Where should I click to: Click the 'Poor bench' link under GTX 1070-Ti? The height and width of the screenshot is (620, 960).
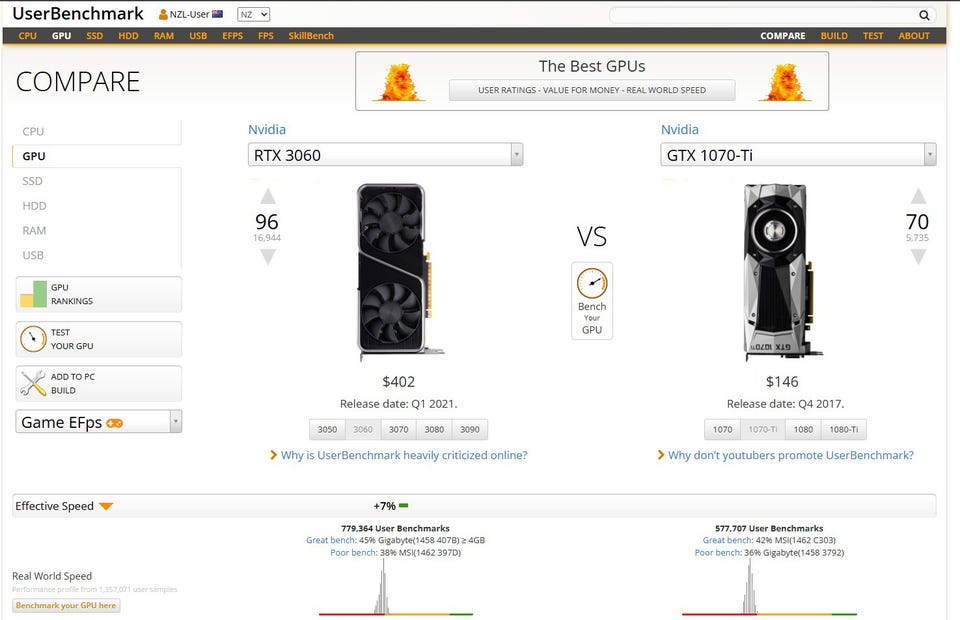[x=718, y=553]
